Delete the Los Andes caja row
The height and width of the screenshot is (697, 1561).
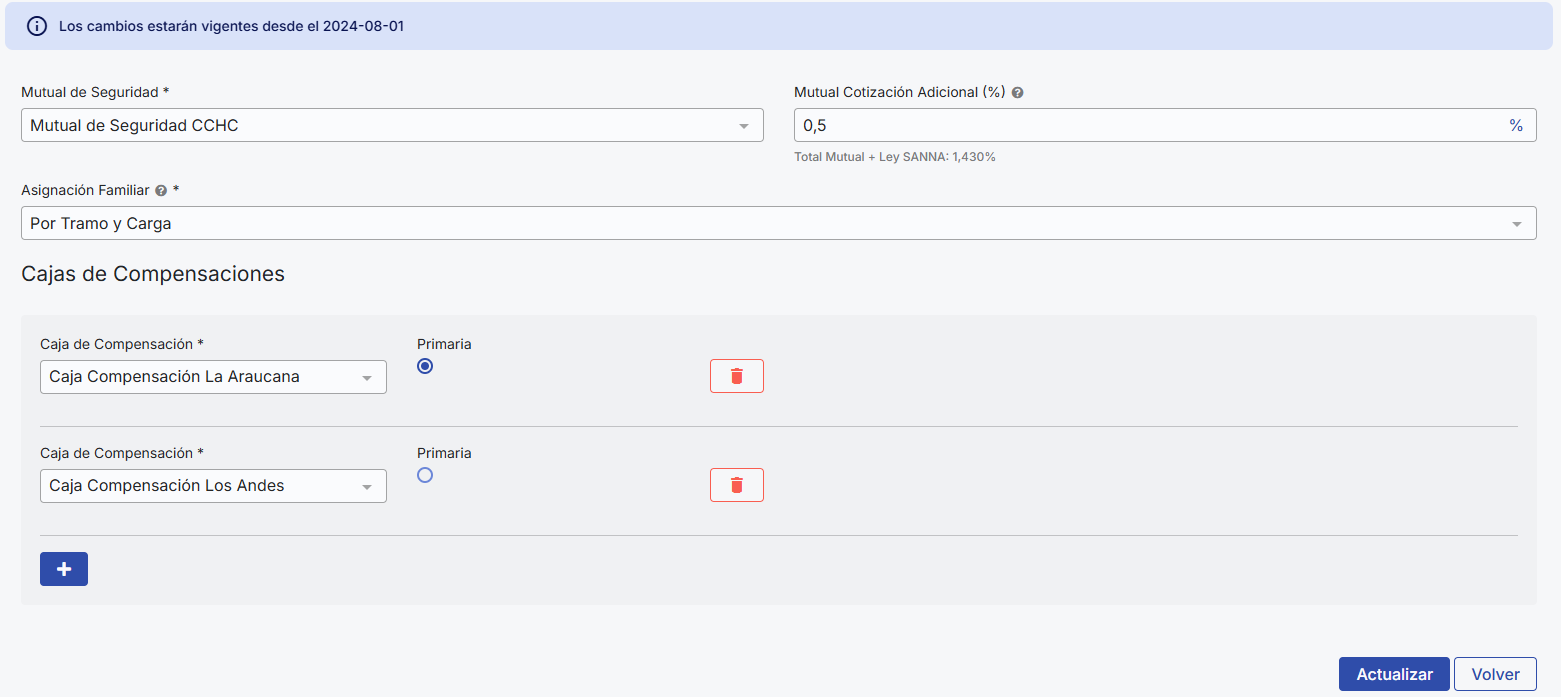coord(737,485)
